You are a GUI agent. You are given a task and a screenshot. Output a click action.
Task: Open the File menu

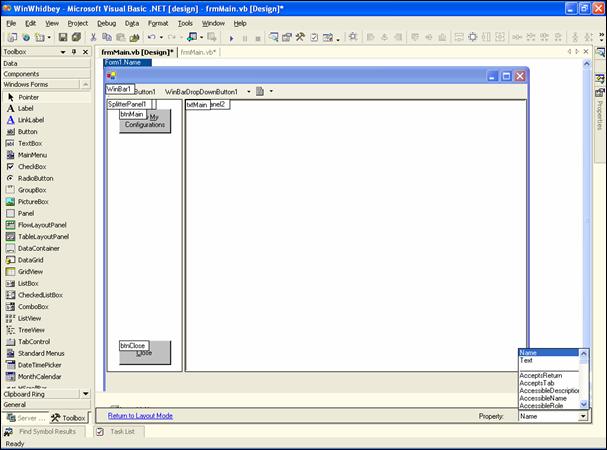click(x=11, y=23)
